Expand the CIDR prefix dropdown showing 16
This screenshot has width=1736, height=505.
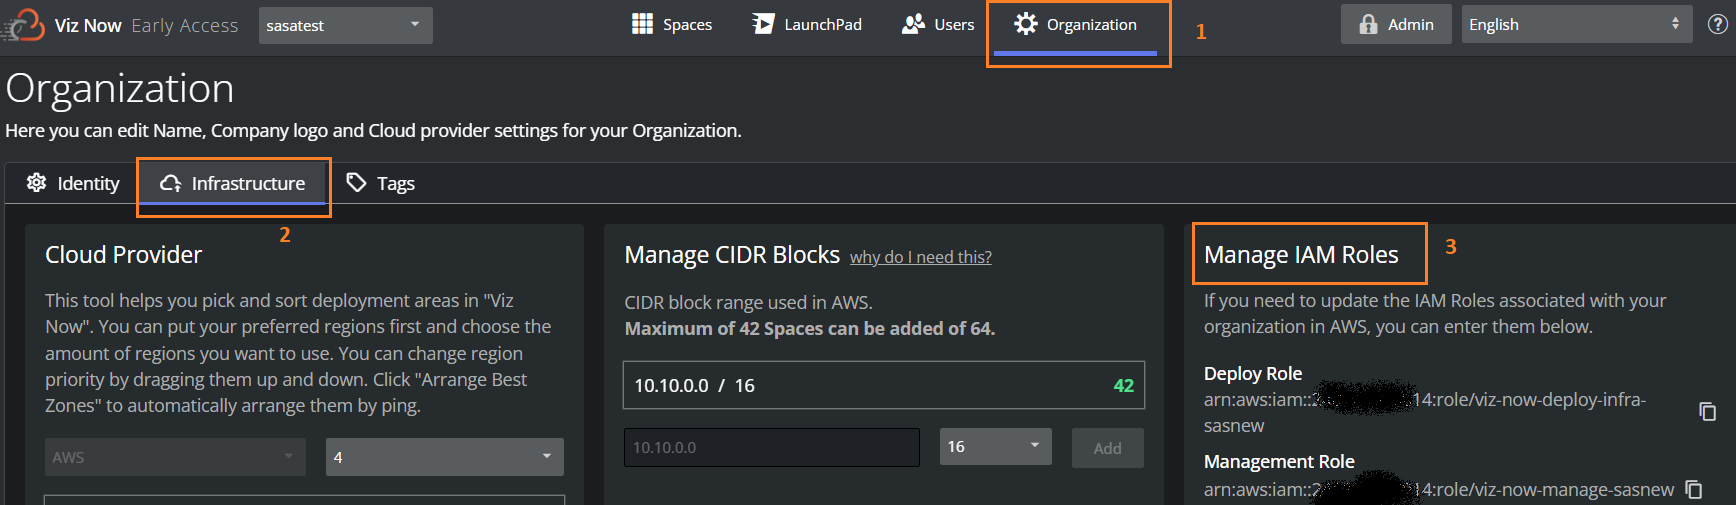[995, 446]
